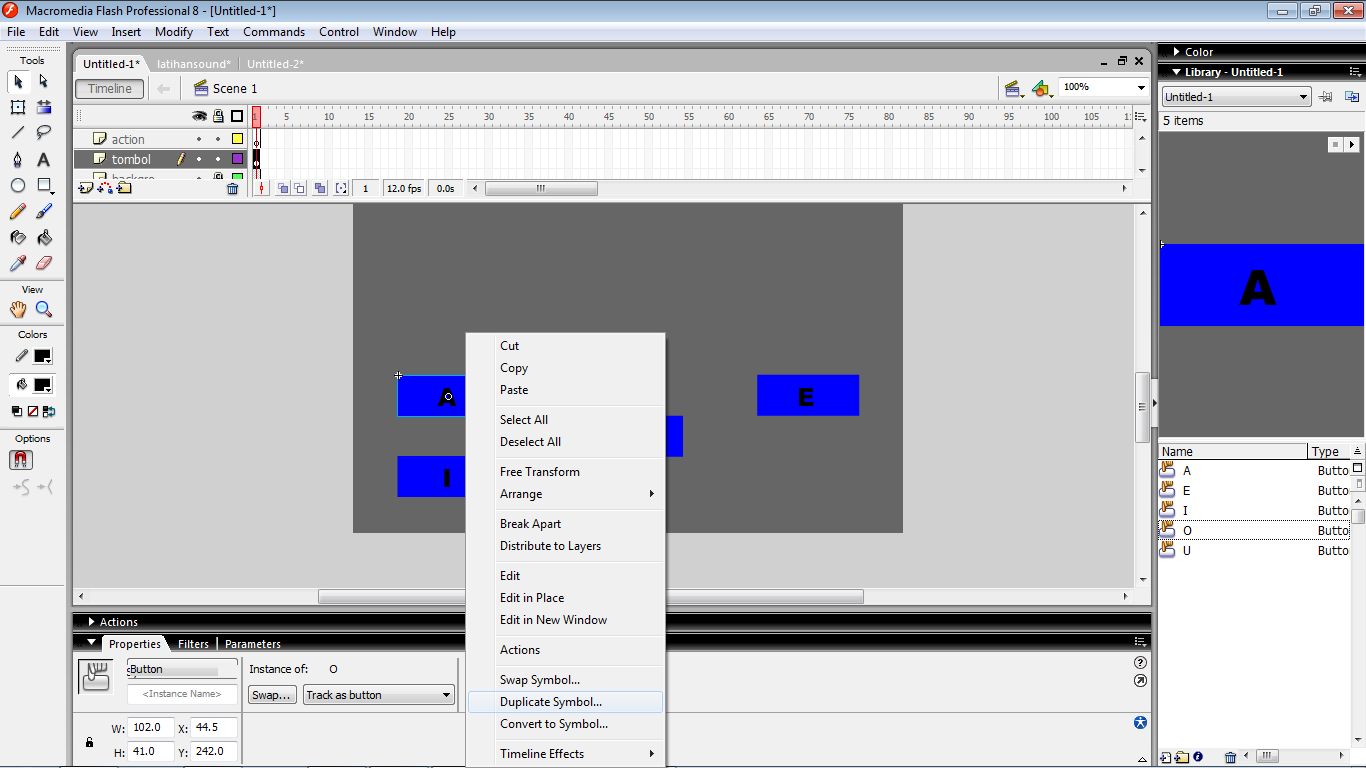The height and width of the screenshot is (768, 1366).
Task: Choose the Ink Bottle tool
Action: point(18,238)
